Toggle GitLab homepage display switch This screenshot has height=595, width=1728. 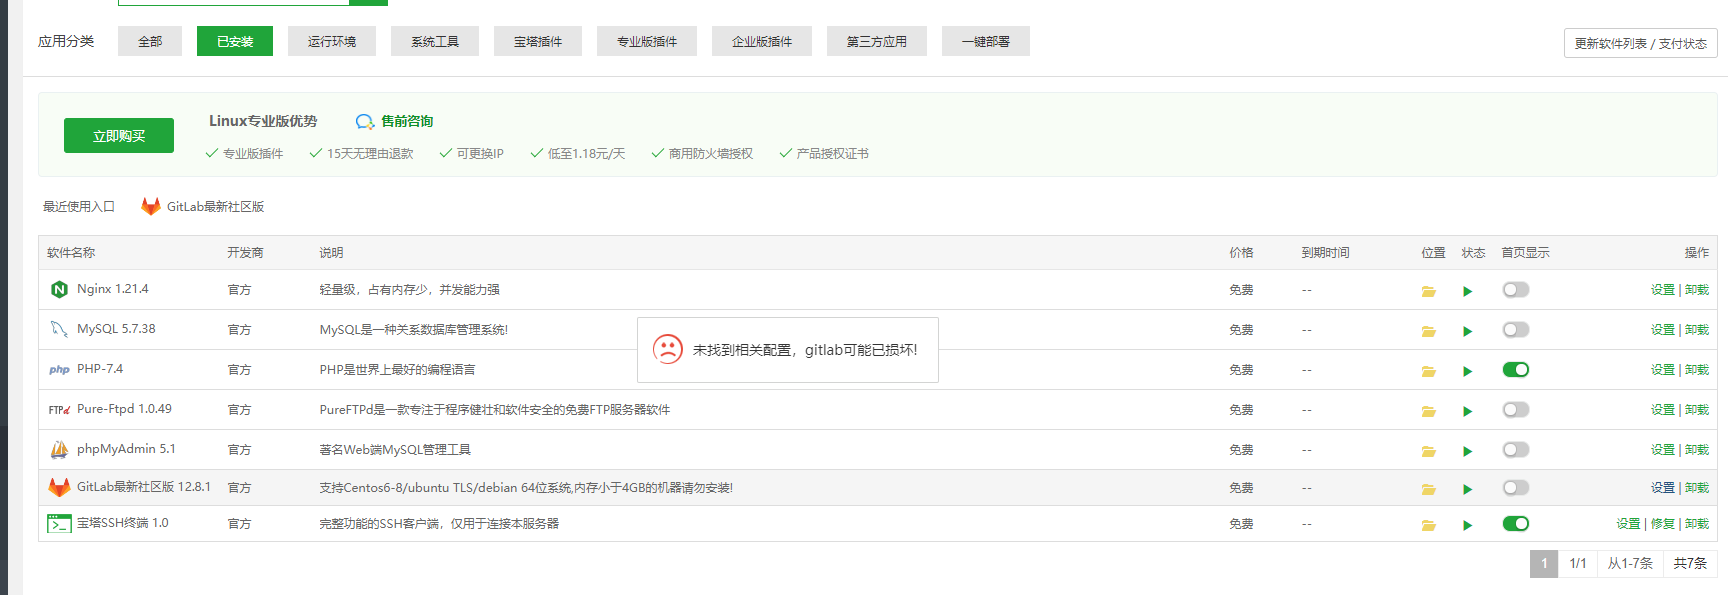1516,488
